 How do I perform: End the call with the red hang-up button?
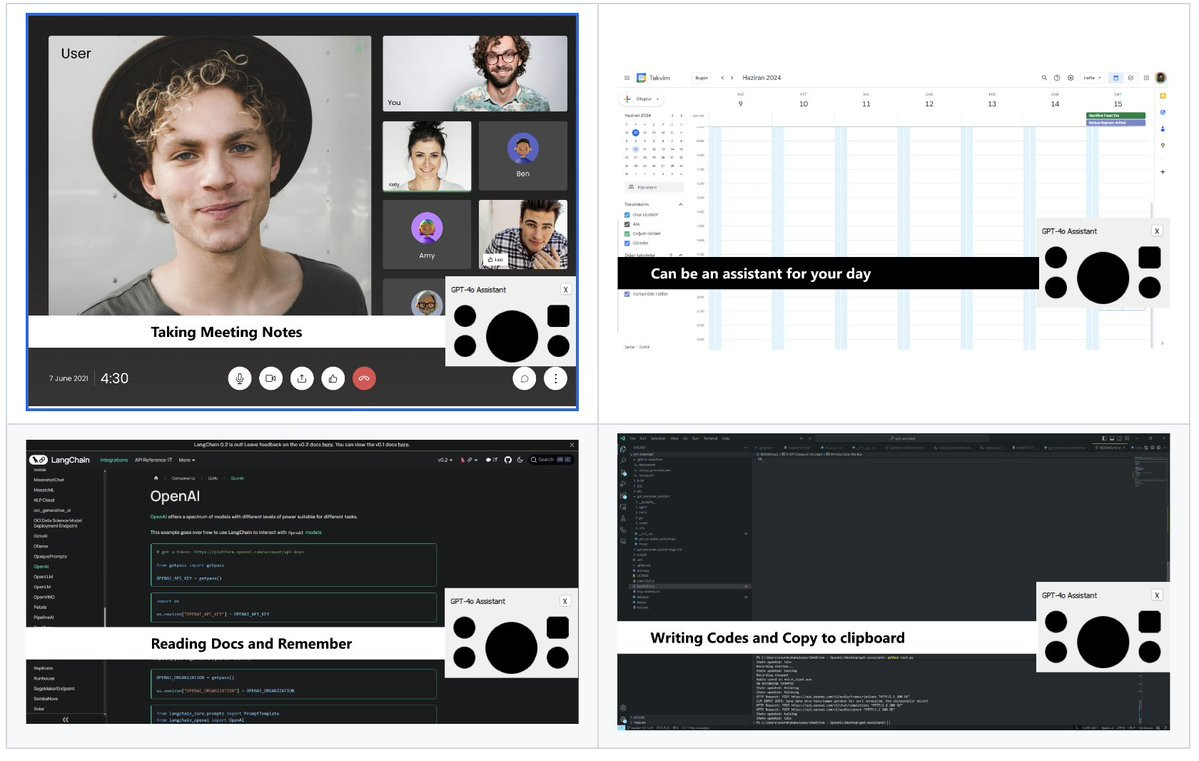[x=364, y=378]
